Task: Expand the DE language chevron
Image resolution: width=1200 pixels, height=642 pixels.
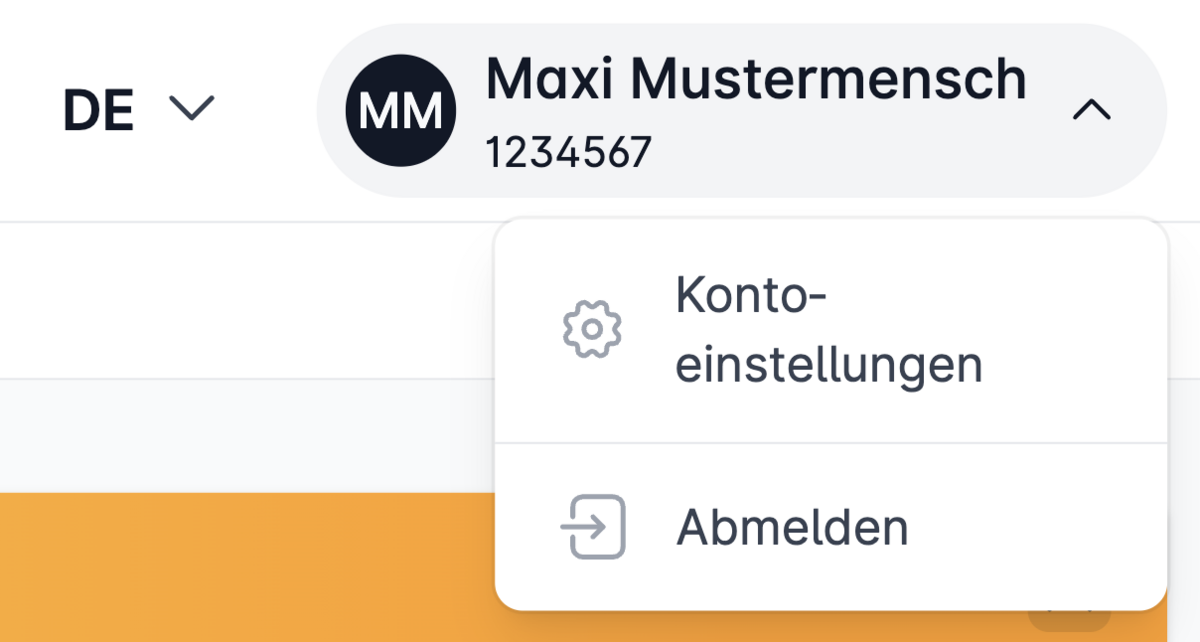Action: point(191,108)
